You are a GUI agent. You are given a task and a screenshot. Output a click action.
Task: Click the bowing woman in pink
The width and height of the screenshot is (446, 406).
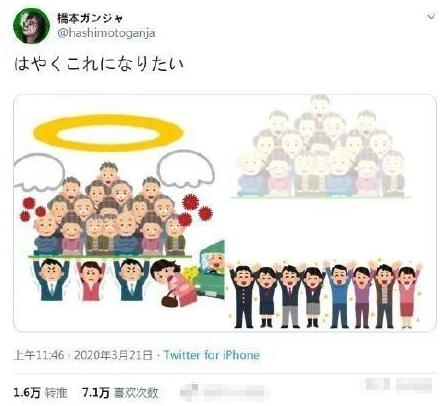[x=174, y=283]
